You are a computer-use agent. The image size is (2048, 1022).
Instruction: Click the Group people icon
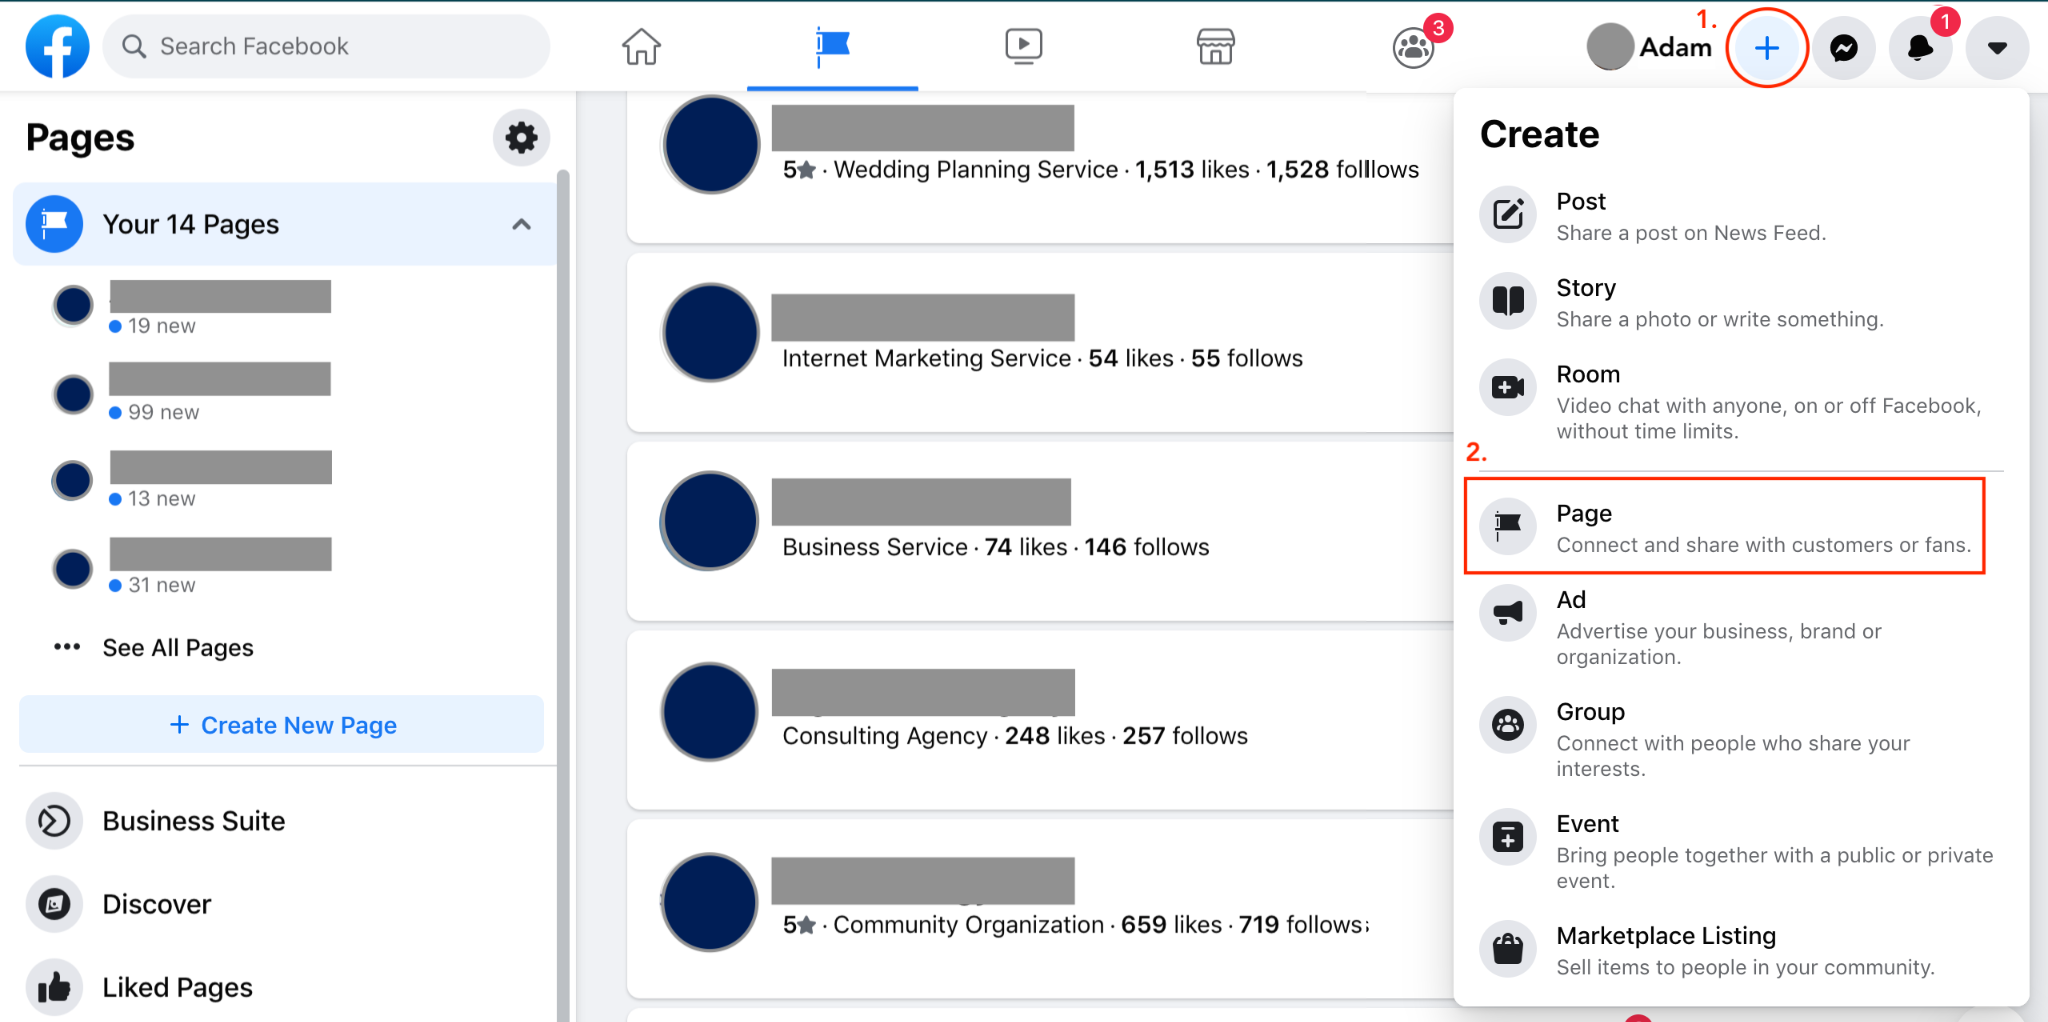tap(1508, 725)
